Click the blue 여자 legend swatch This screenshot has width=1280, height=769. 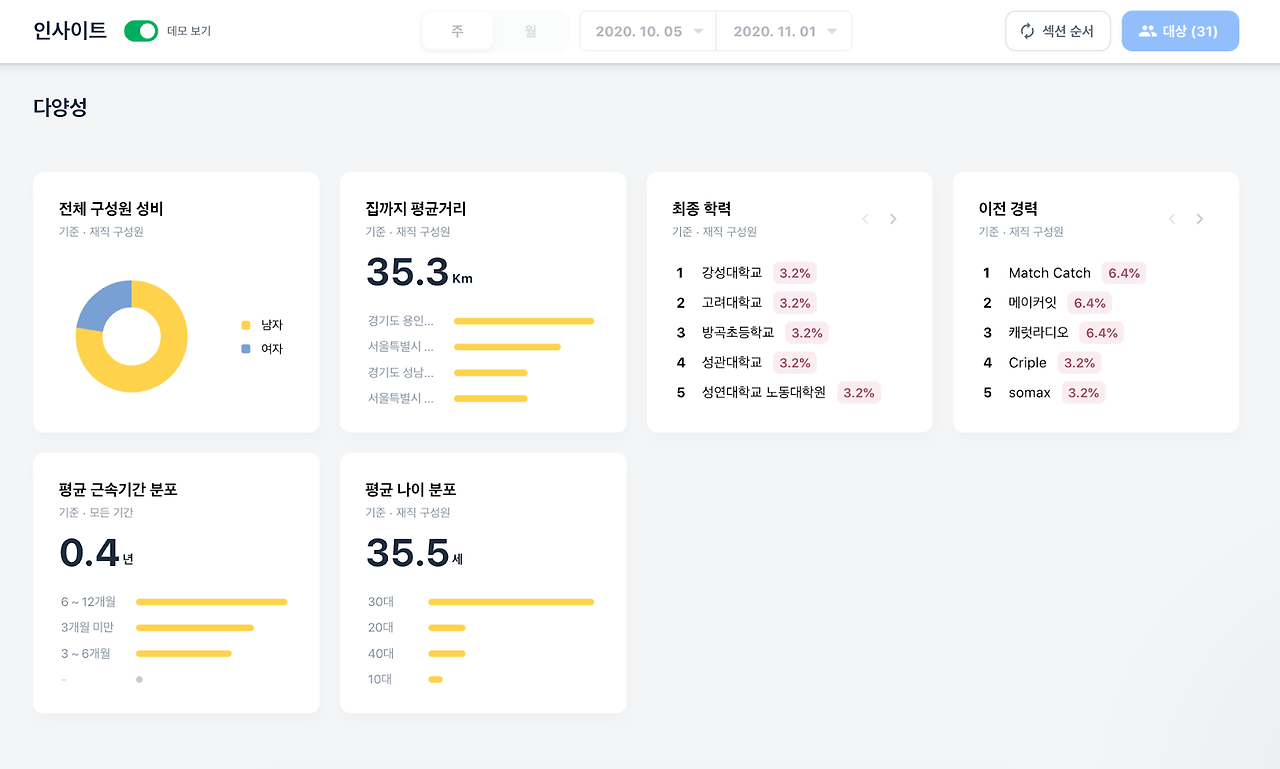(246, 349)
